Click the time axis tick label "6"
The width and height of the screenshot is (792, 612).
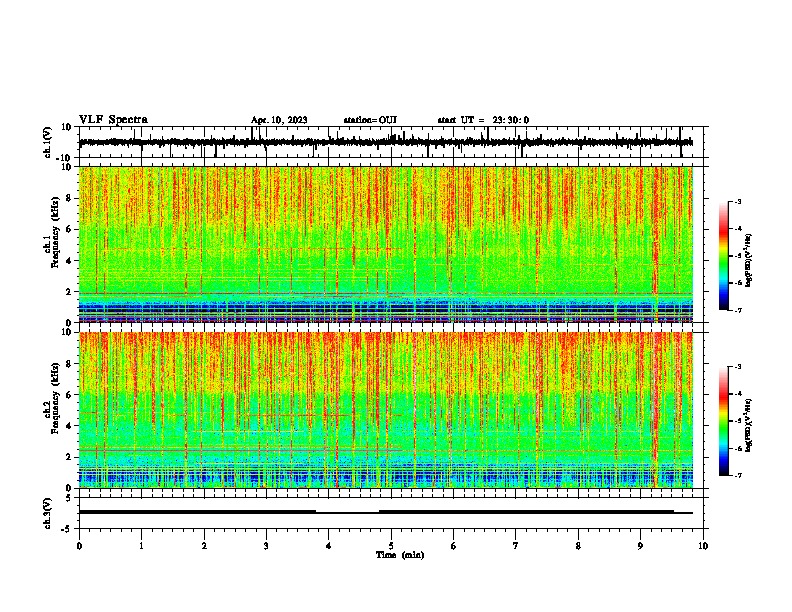tap(454, 546)
